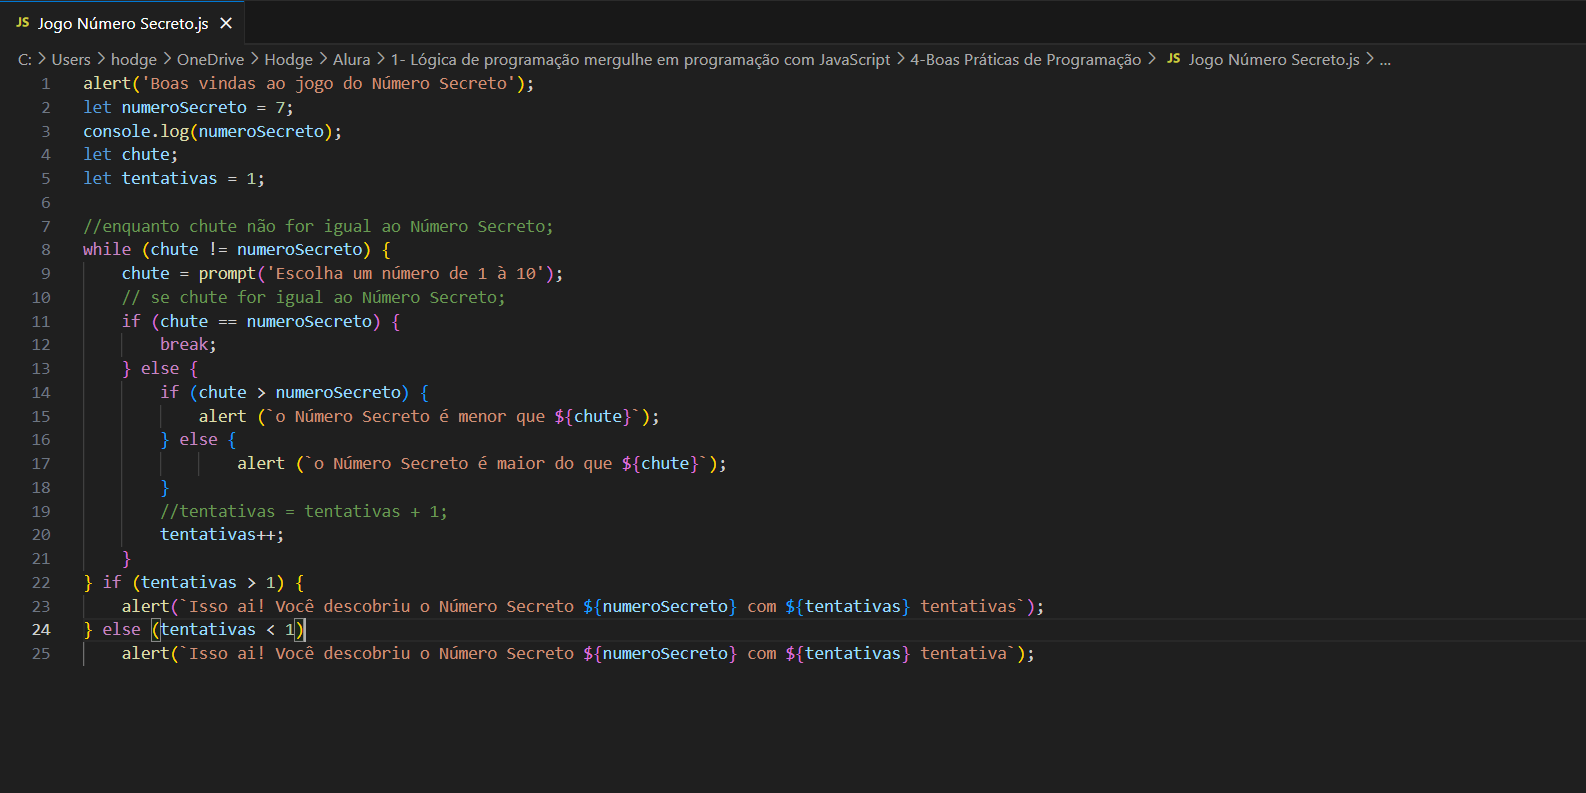Click the word 'tentativa`' ending line 25
The height and width of the screenshot is (793, 1586).
click(x=968, y=654)
